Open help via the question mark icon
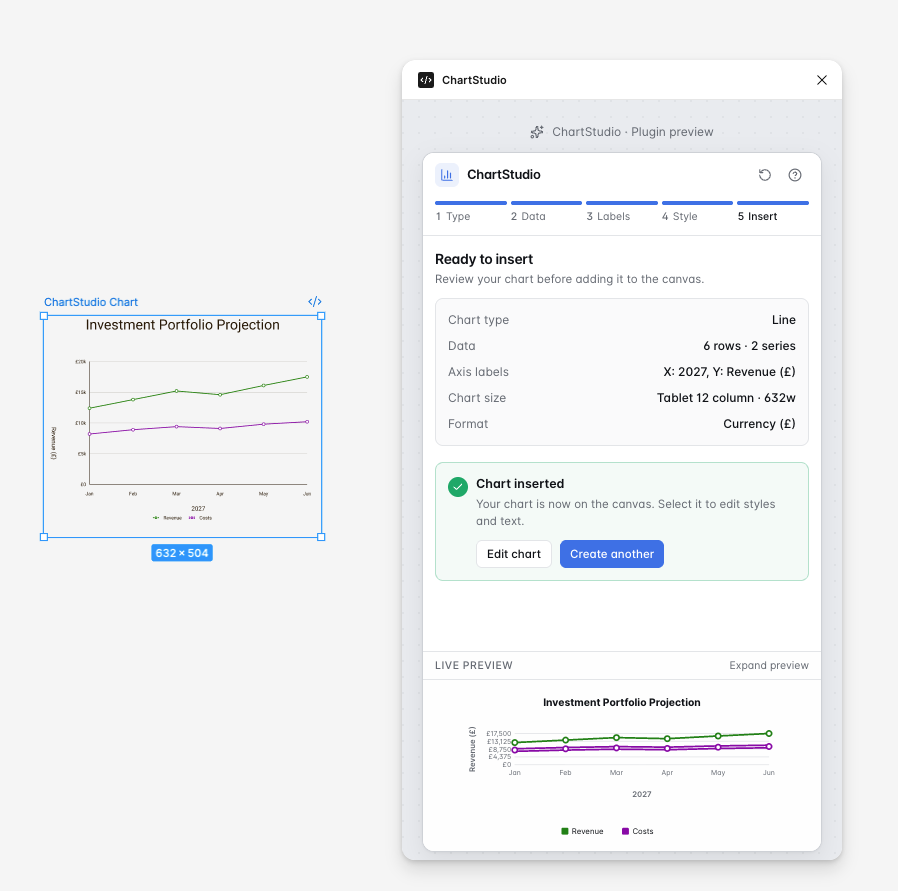Screen dimensions: 898x891 pyautogui.click(x=794, y=175)
